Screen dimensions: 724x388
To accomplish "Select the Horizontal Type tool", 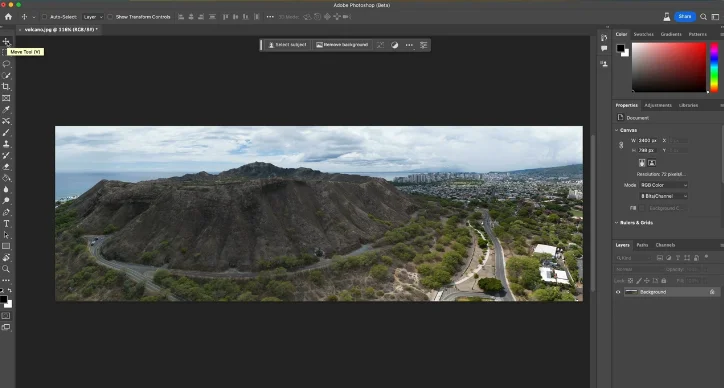I will [x=6, y=224].
